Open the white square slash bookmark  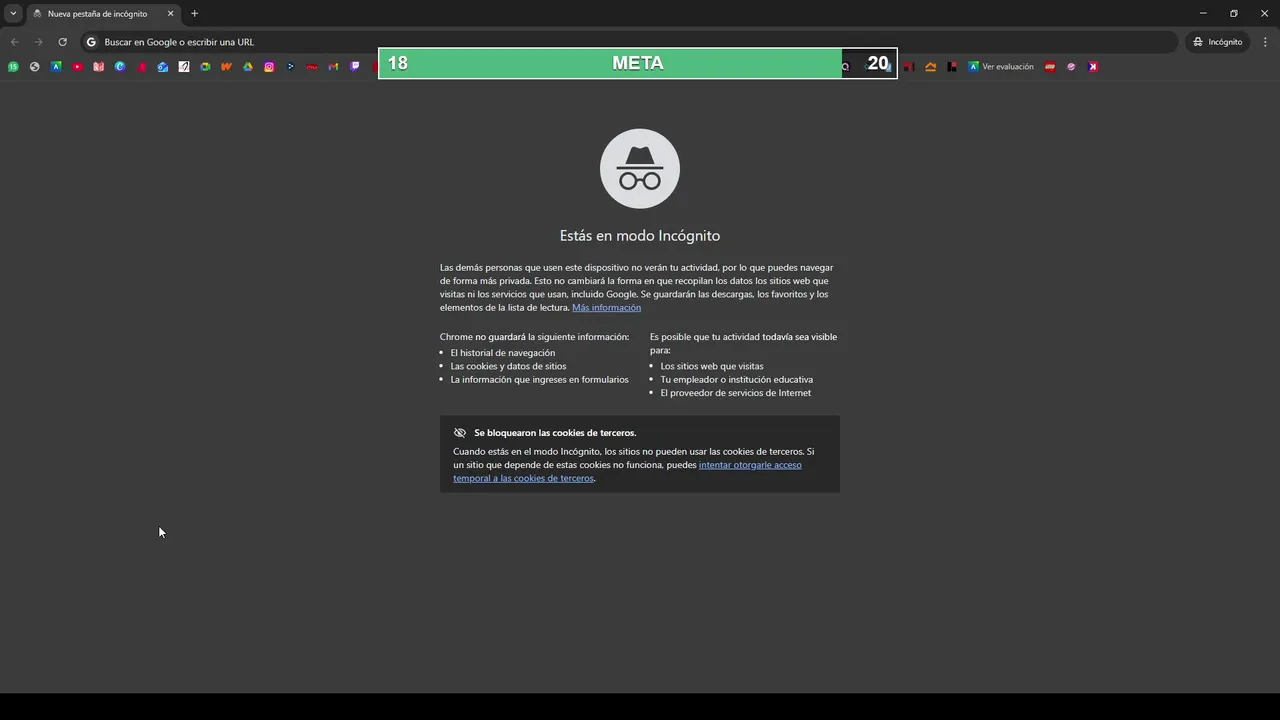click(x=184, y=67)
